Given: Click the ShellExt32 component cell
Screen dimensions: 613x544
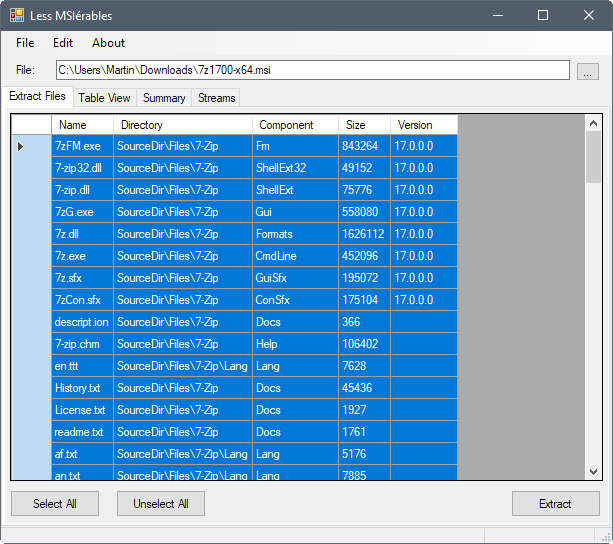Looking at the screenshot, I should (x=296, y=168).
